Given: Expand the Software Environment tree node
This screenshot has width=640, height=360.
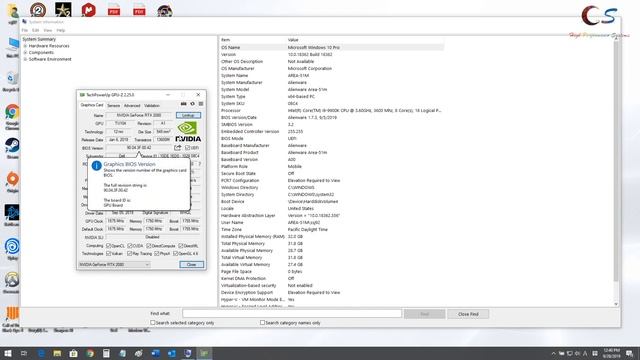Looking at the screenshot, I should [25, 59].
